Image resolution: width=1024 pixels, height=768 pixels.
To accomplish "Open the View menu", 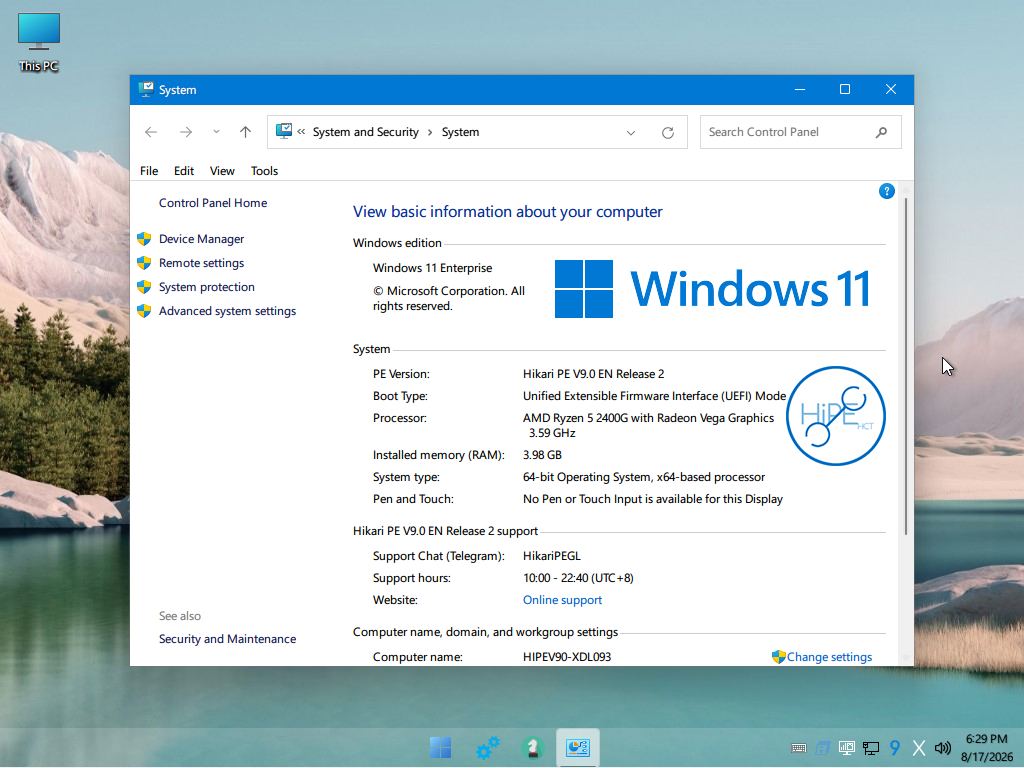I will pyautogui.click(x=222, y=170).
